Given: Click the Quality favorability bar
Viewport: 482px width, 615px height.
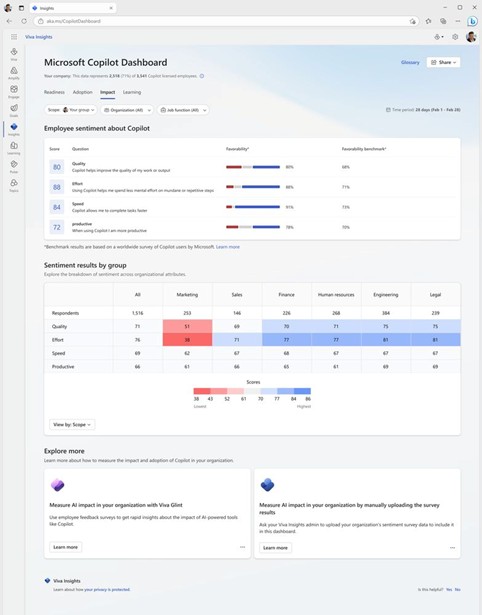Looking at the screenshot, I should (253, 167).
